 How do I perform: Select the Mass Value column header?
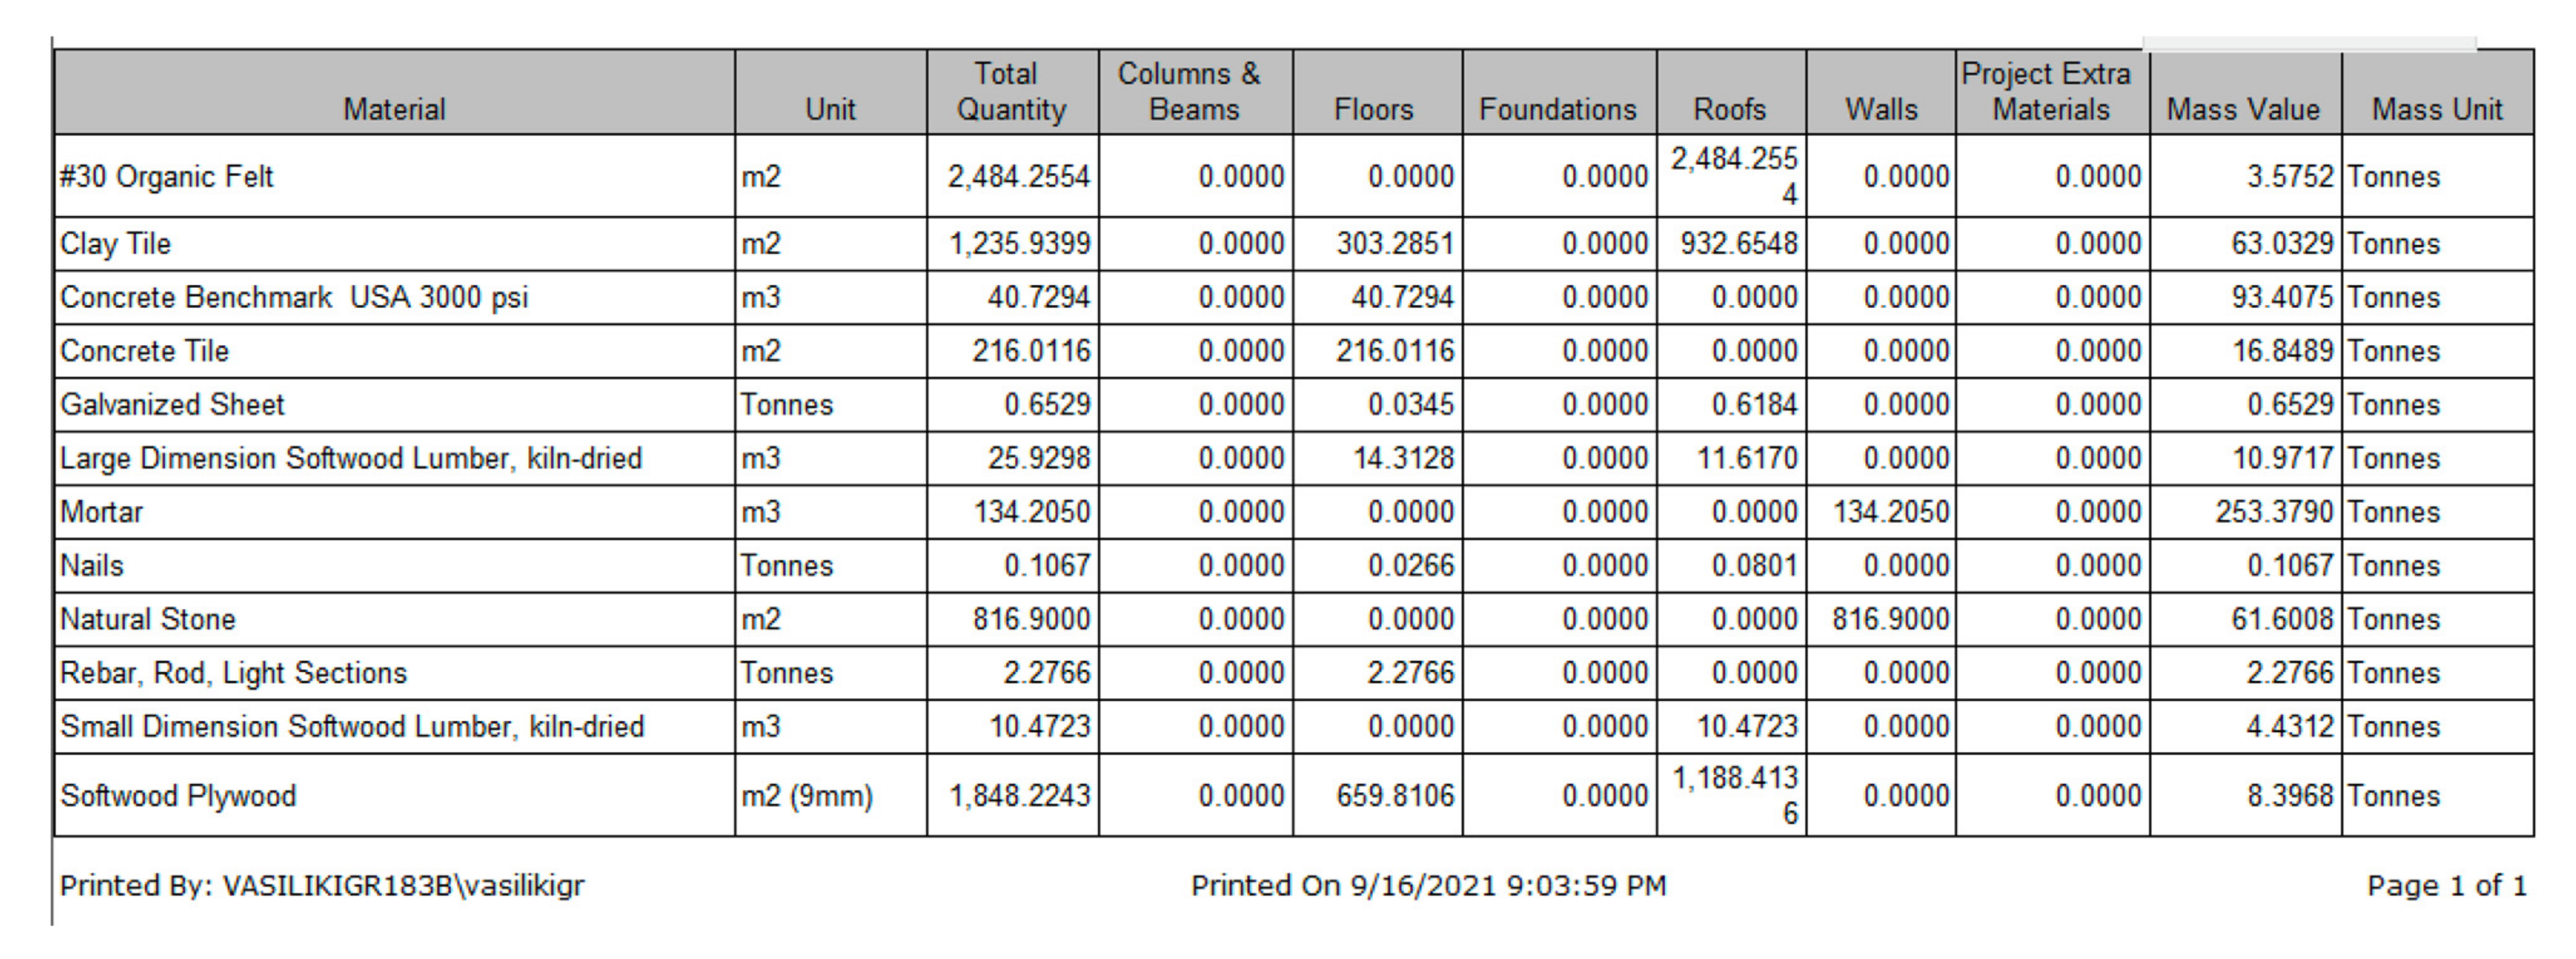click(x=2243, y=108)
